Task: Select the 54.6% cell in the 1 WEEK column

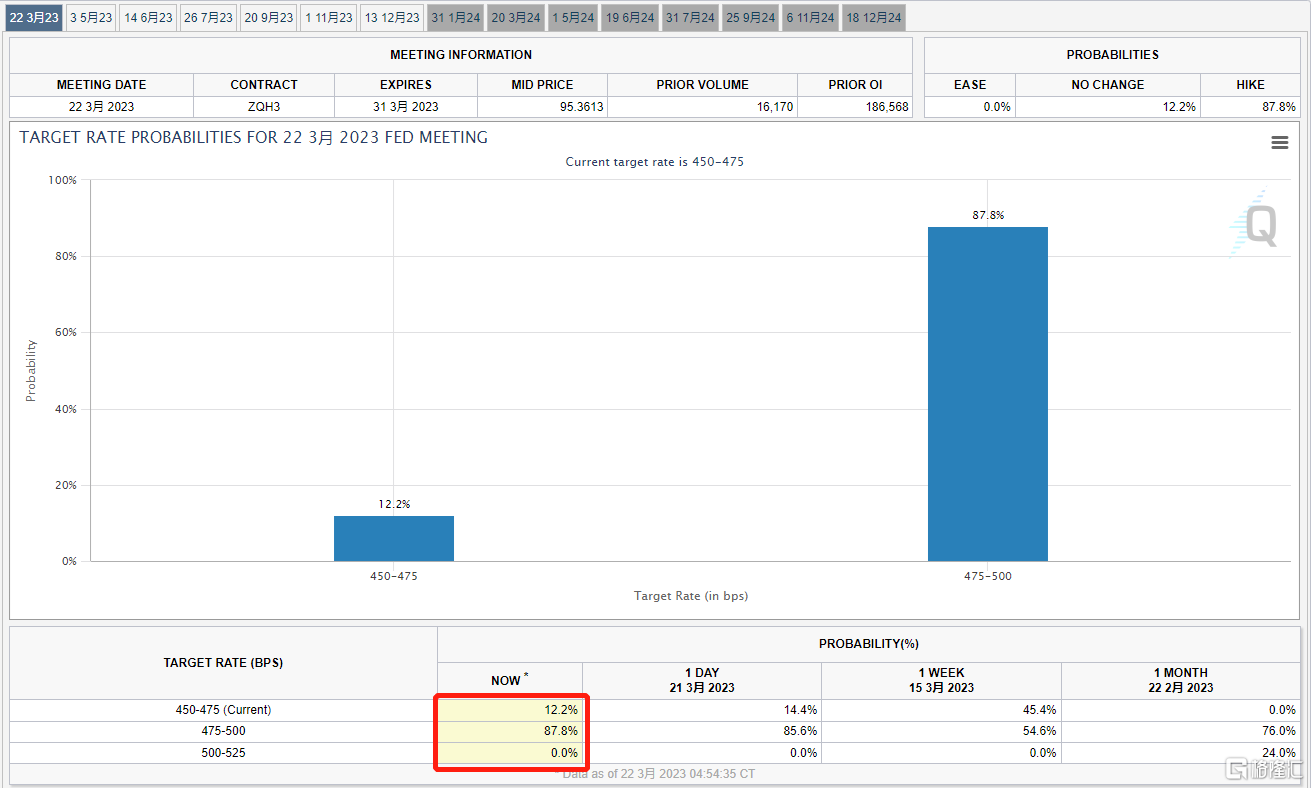Action: click(941, 731)
